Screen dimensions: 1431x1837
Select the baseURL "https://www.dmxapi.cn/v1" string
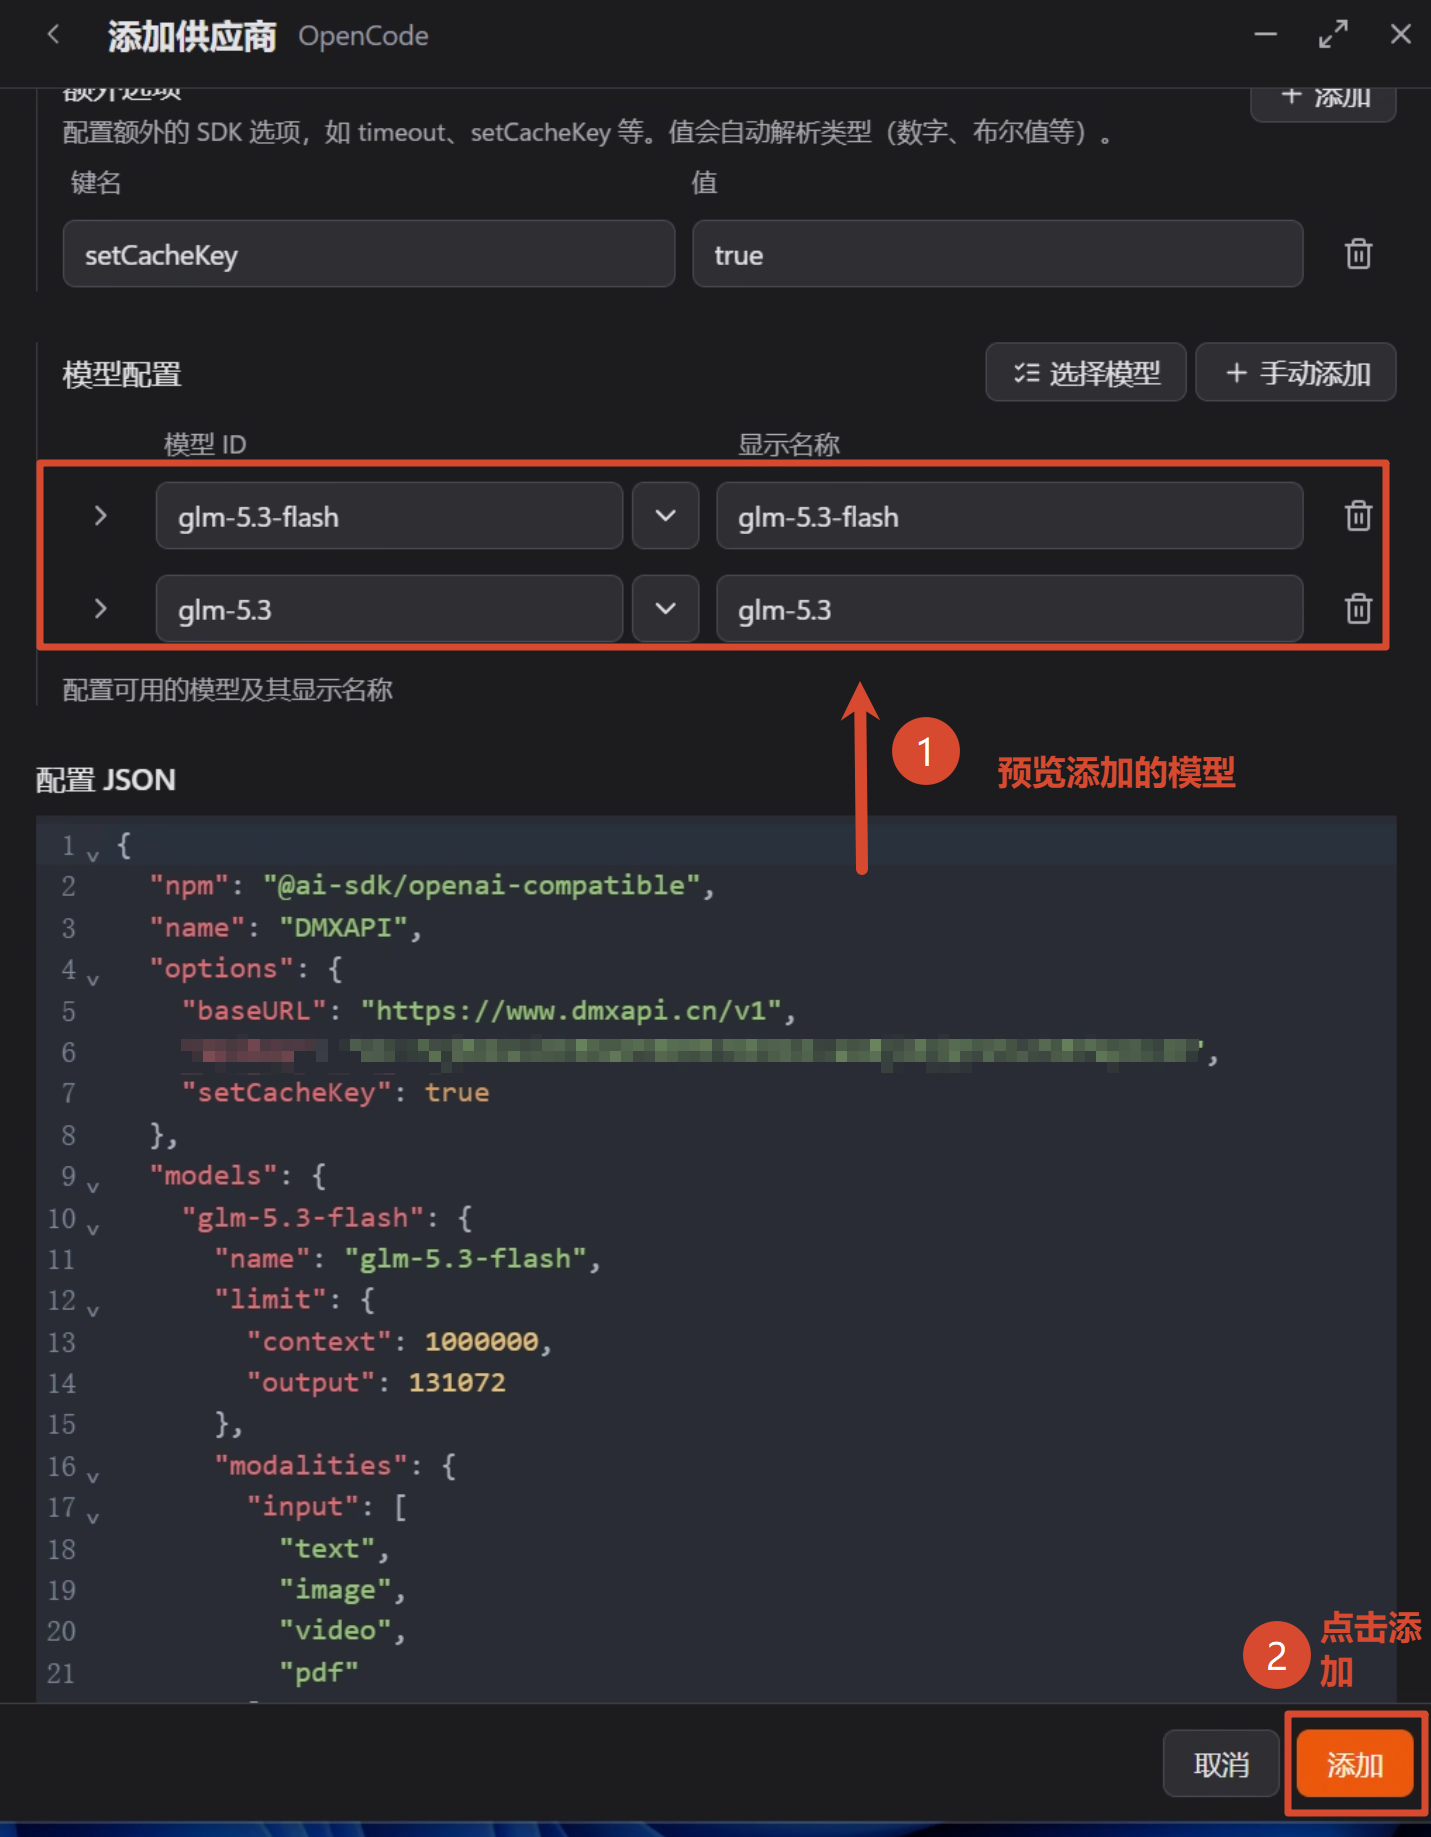[572, 1010]
